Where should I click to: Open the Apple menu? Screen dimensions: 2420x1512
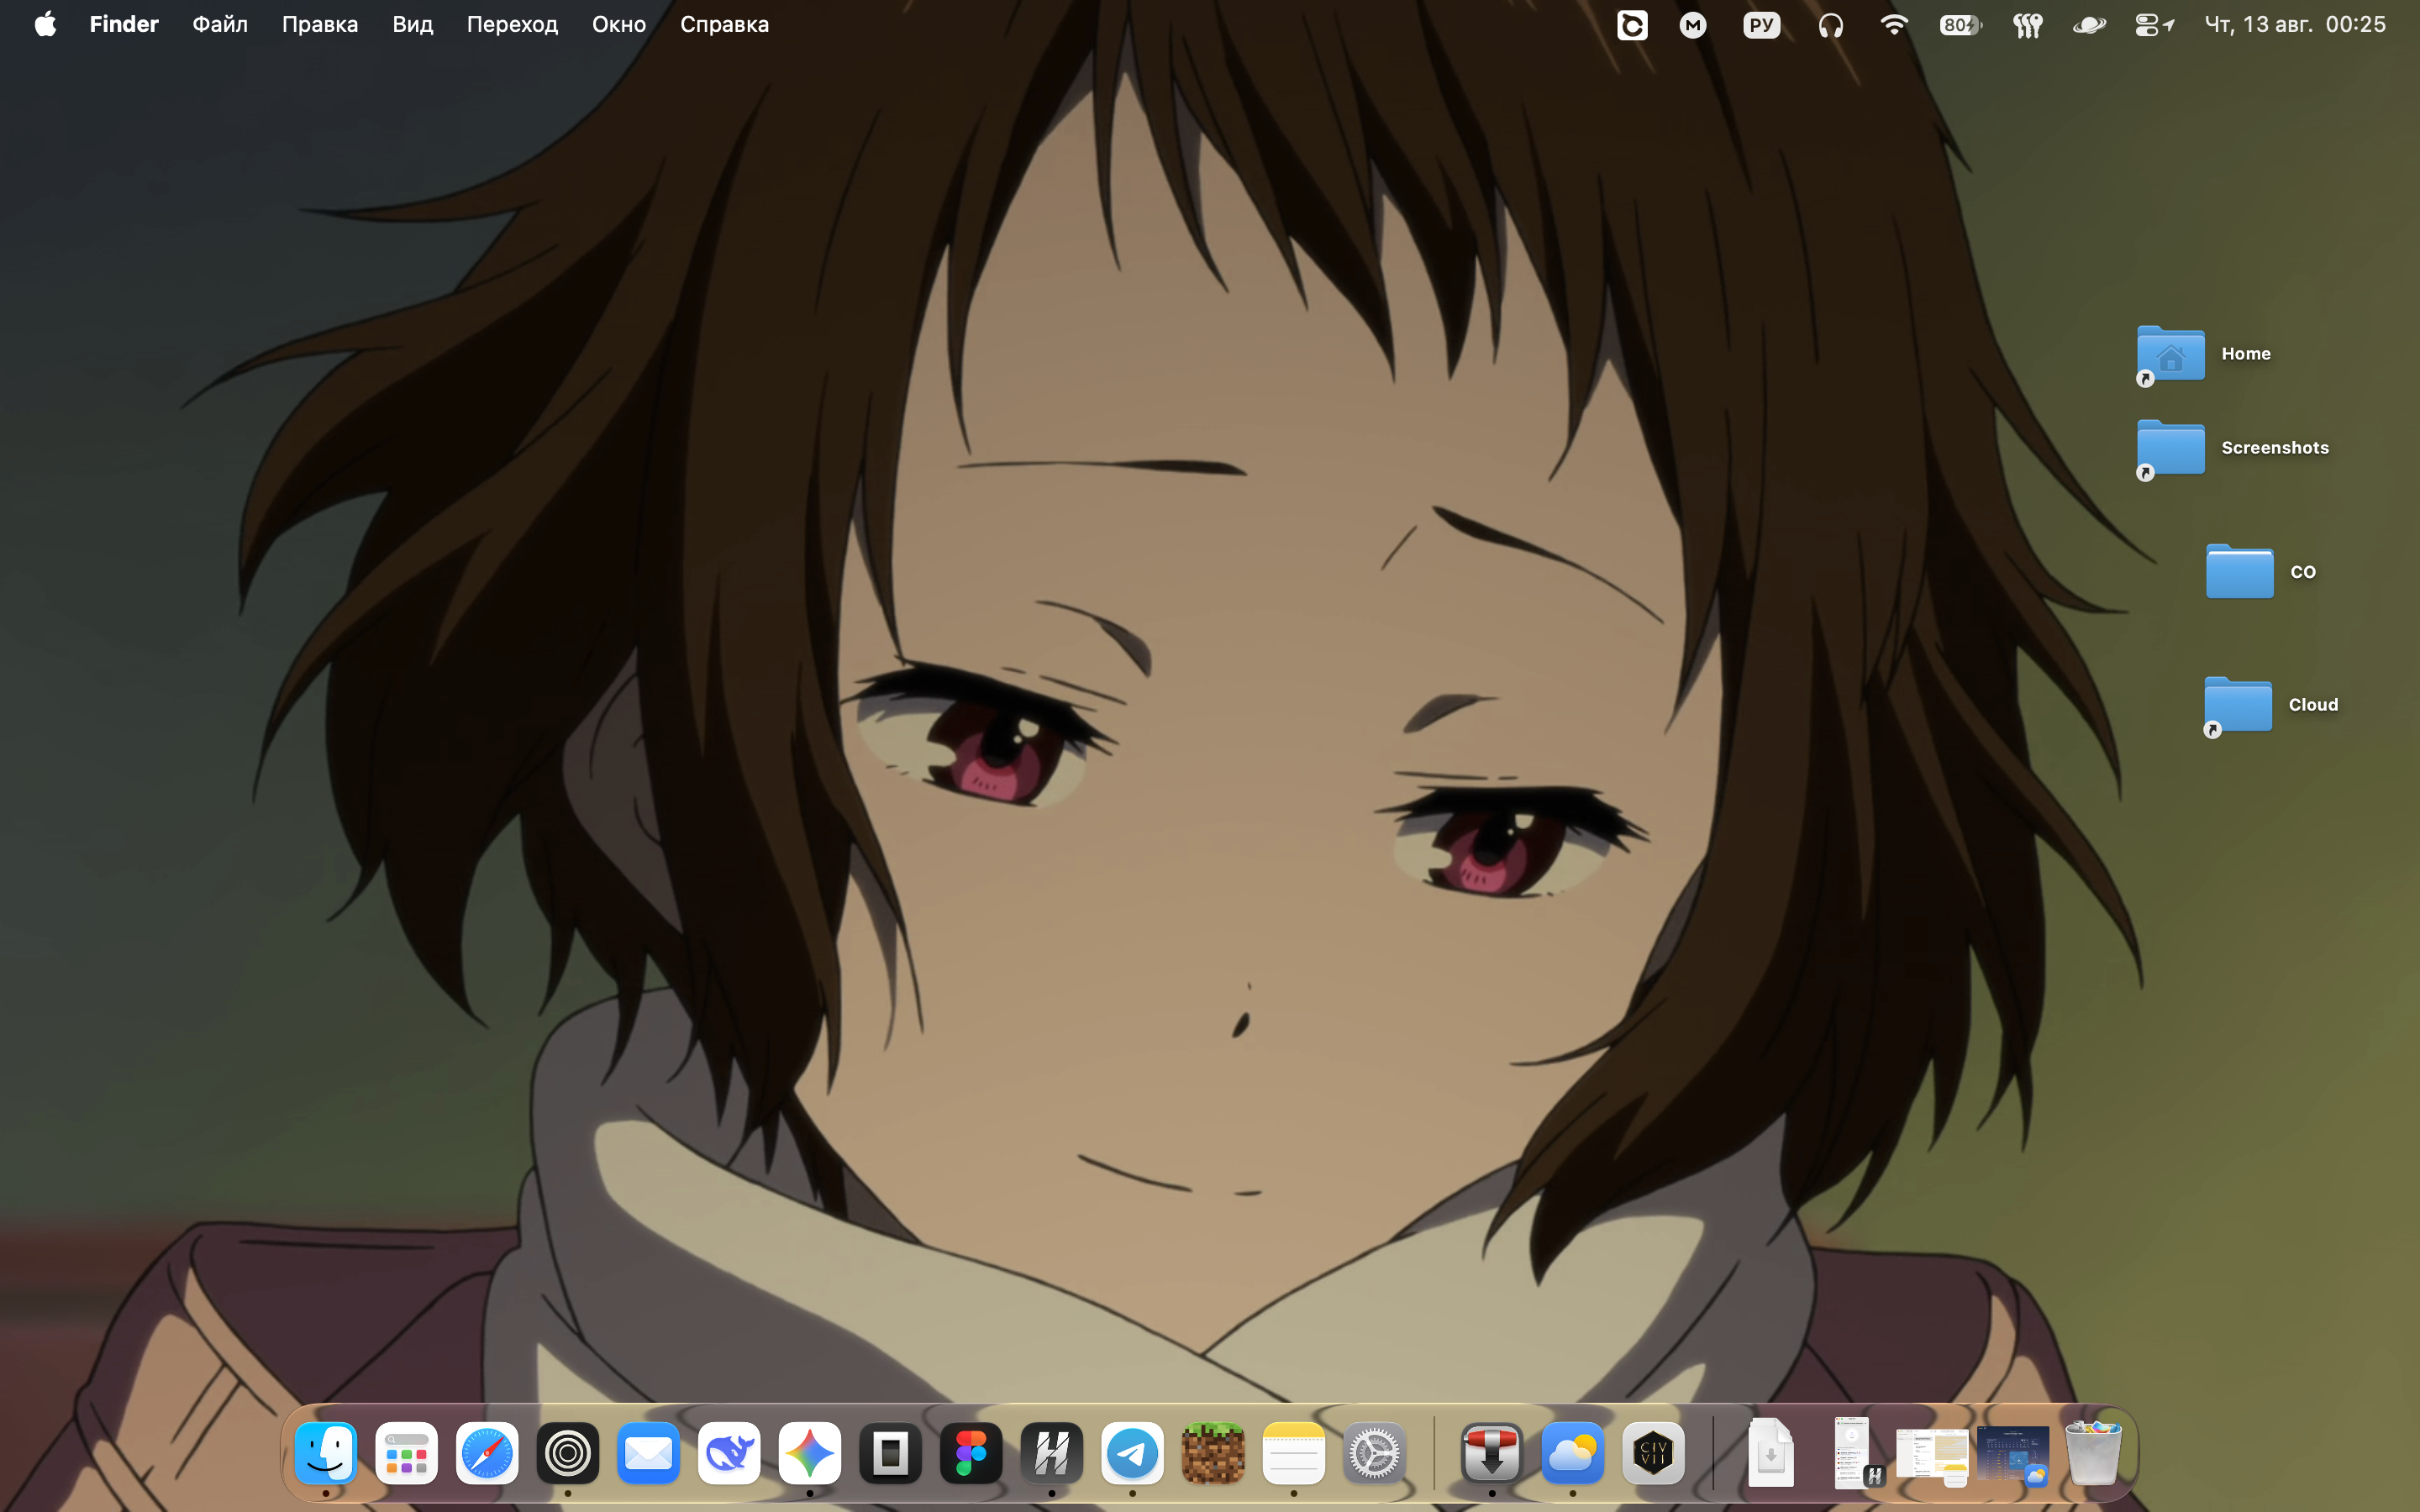coord(45,24)
